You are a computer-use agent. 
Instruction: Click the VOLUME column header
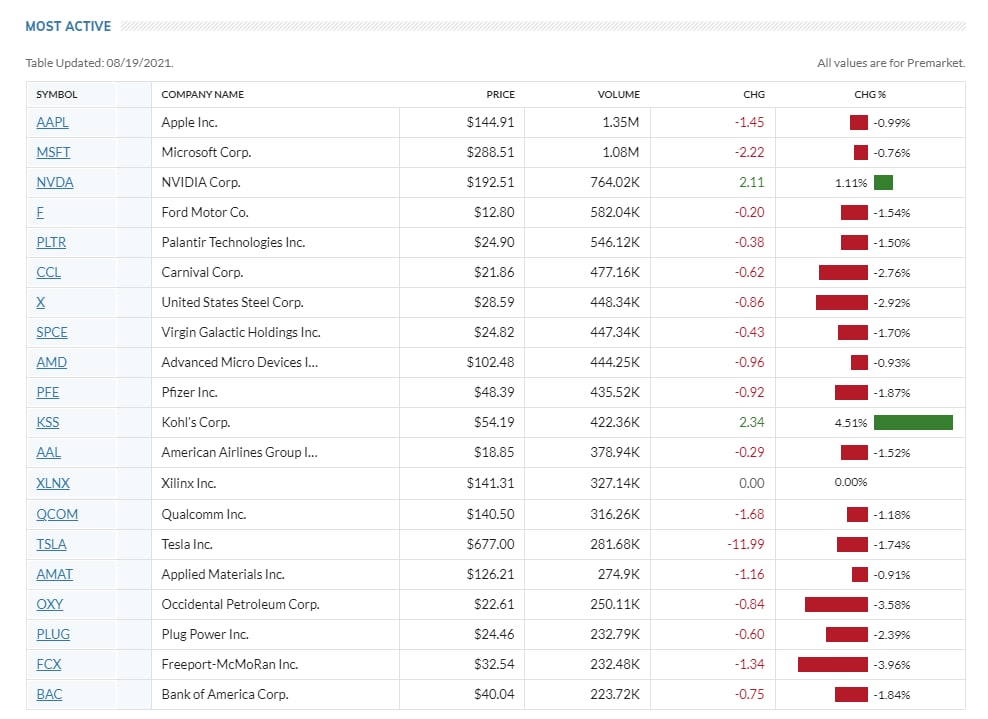point(618,95)
